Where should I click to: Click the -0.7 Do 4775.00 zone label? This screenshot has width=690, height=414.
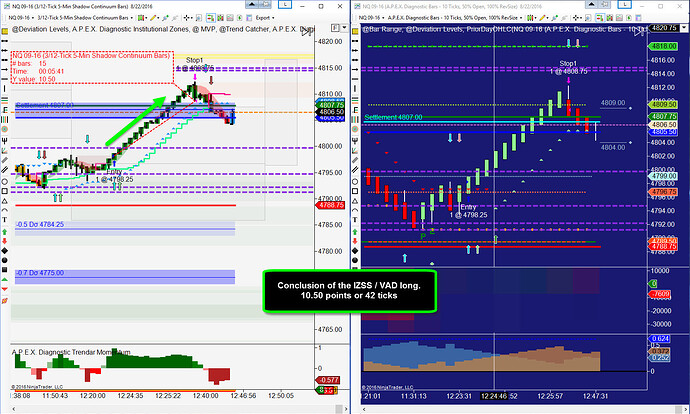(40, 273)
